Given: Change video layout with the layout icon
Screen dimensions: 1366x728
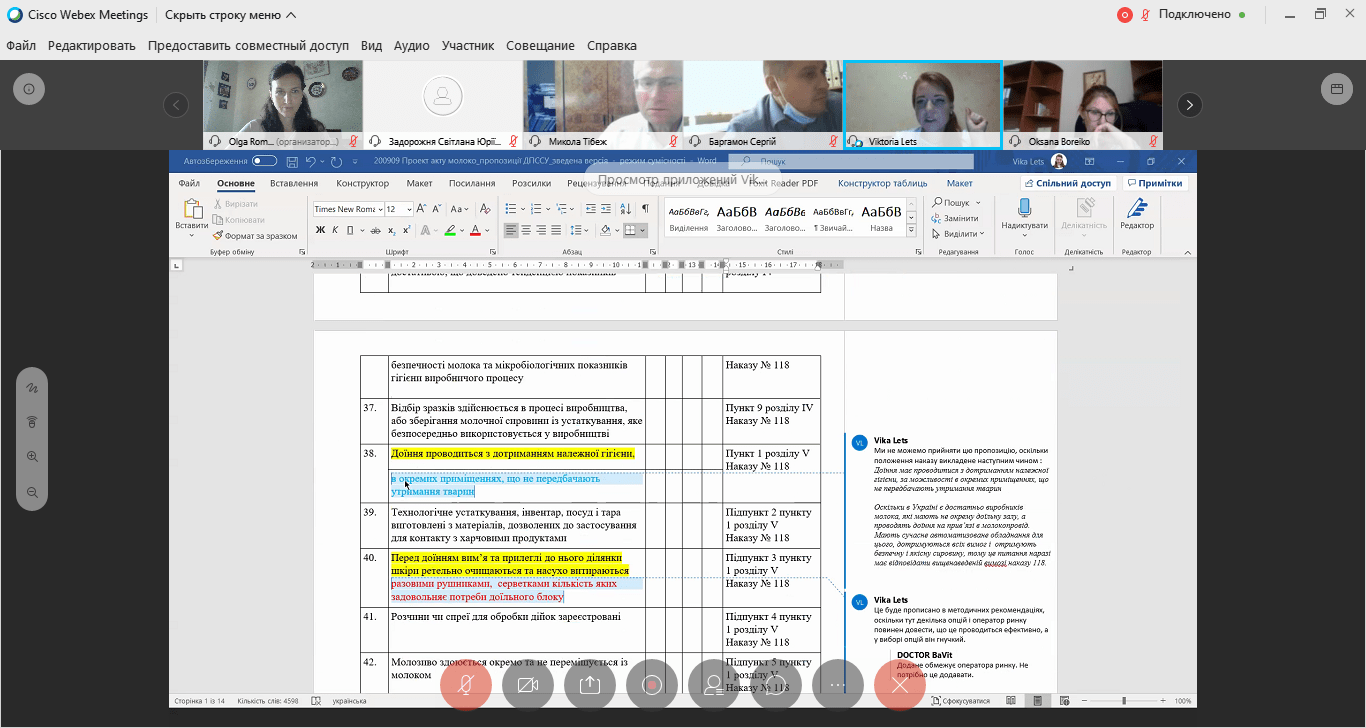Looking at the screenshot, I should click(1337, 88).
